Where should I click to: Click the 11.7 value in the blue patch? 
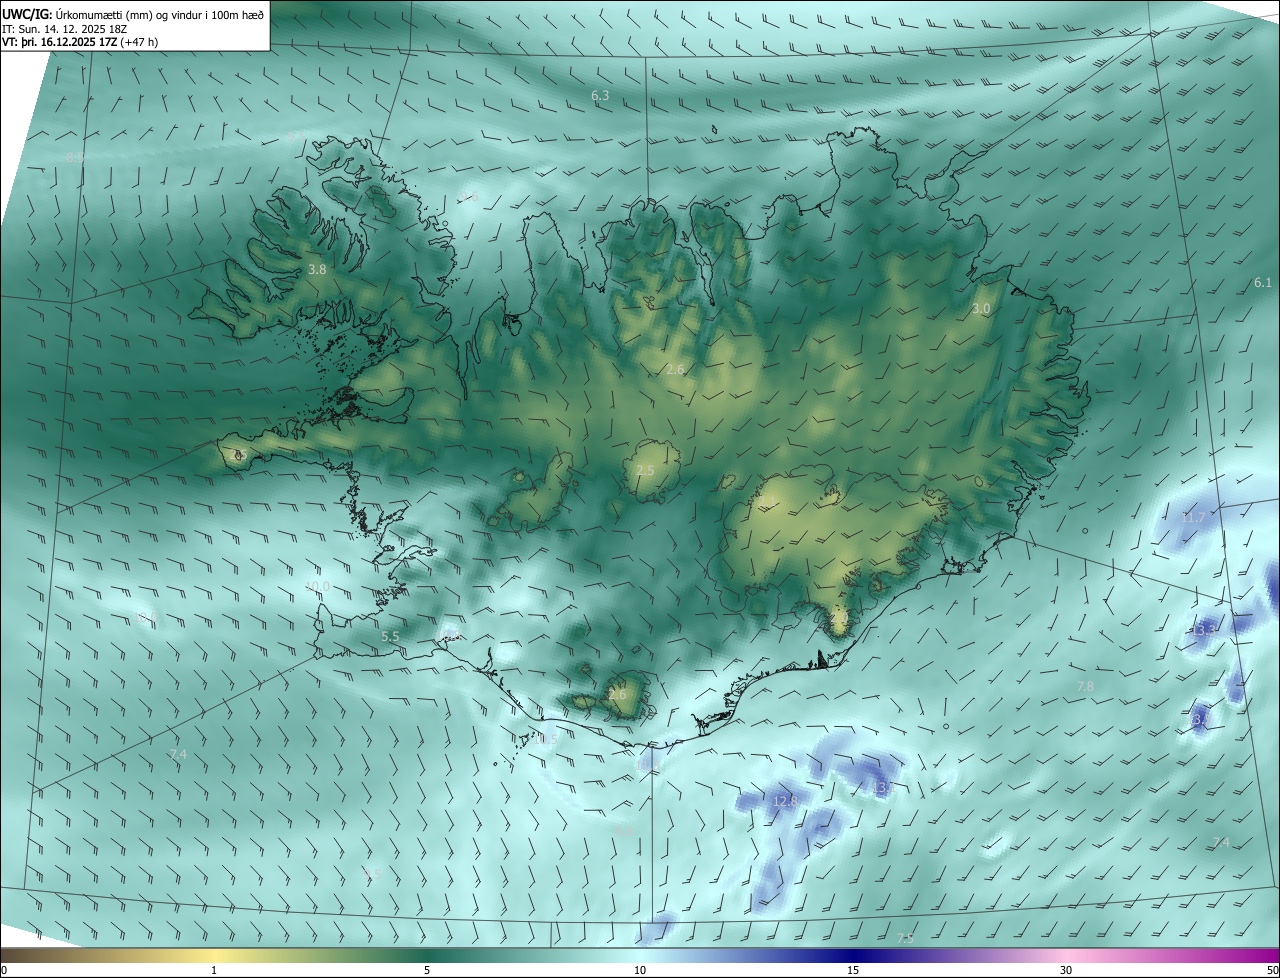click(1193, 517)
